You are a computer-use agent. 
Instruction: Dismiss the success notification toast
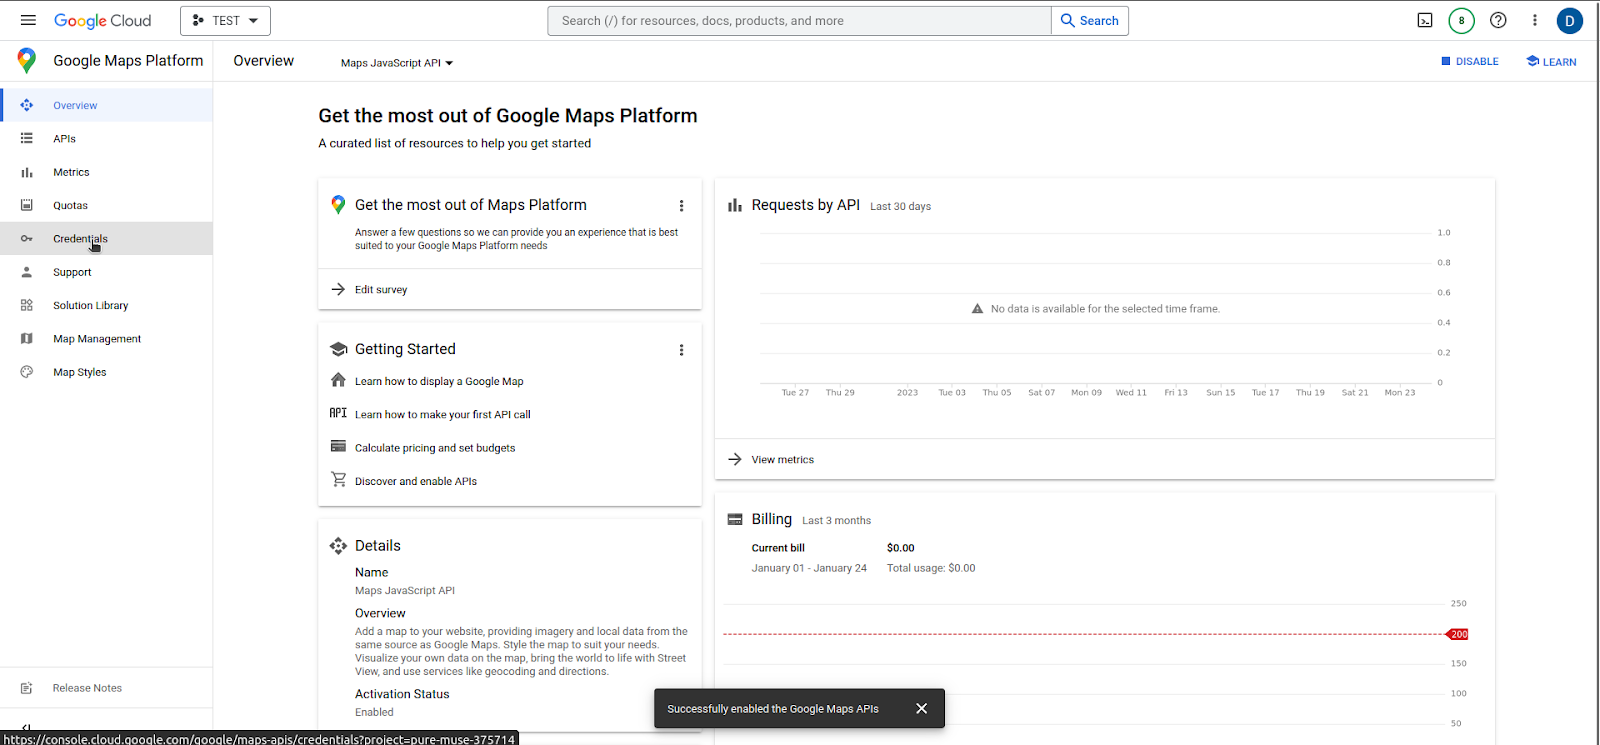point(921,708)
